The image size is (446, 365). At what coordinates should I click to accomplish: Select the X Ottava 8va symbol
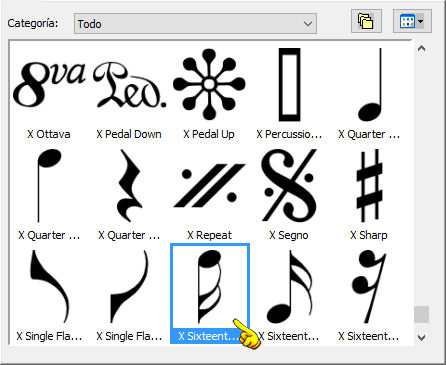coord(49,84)
